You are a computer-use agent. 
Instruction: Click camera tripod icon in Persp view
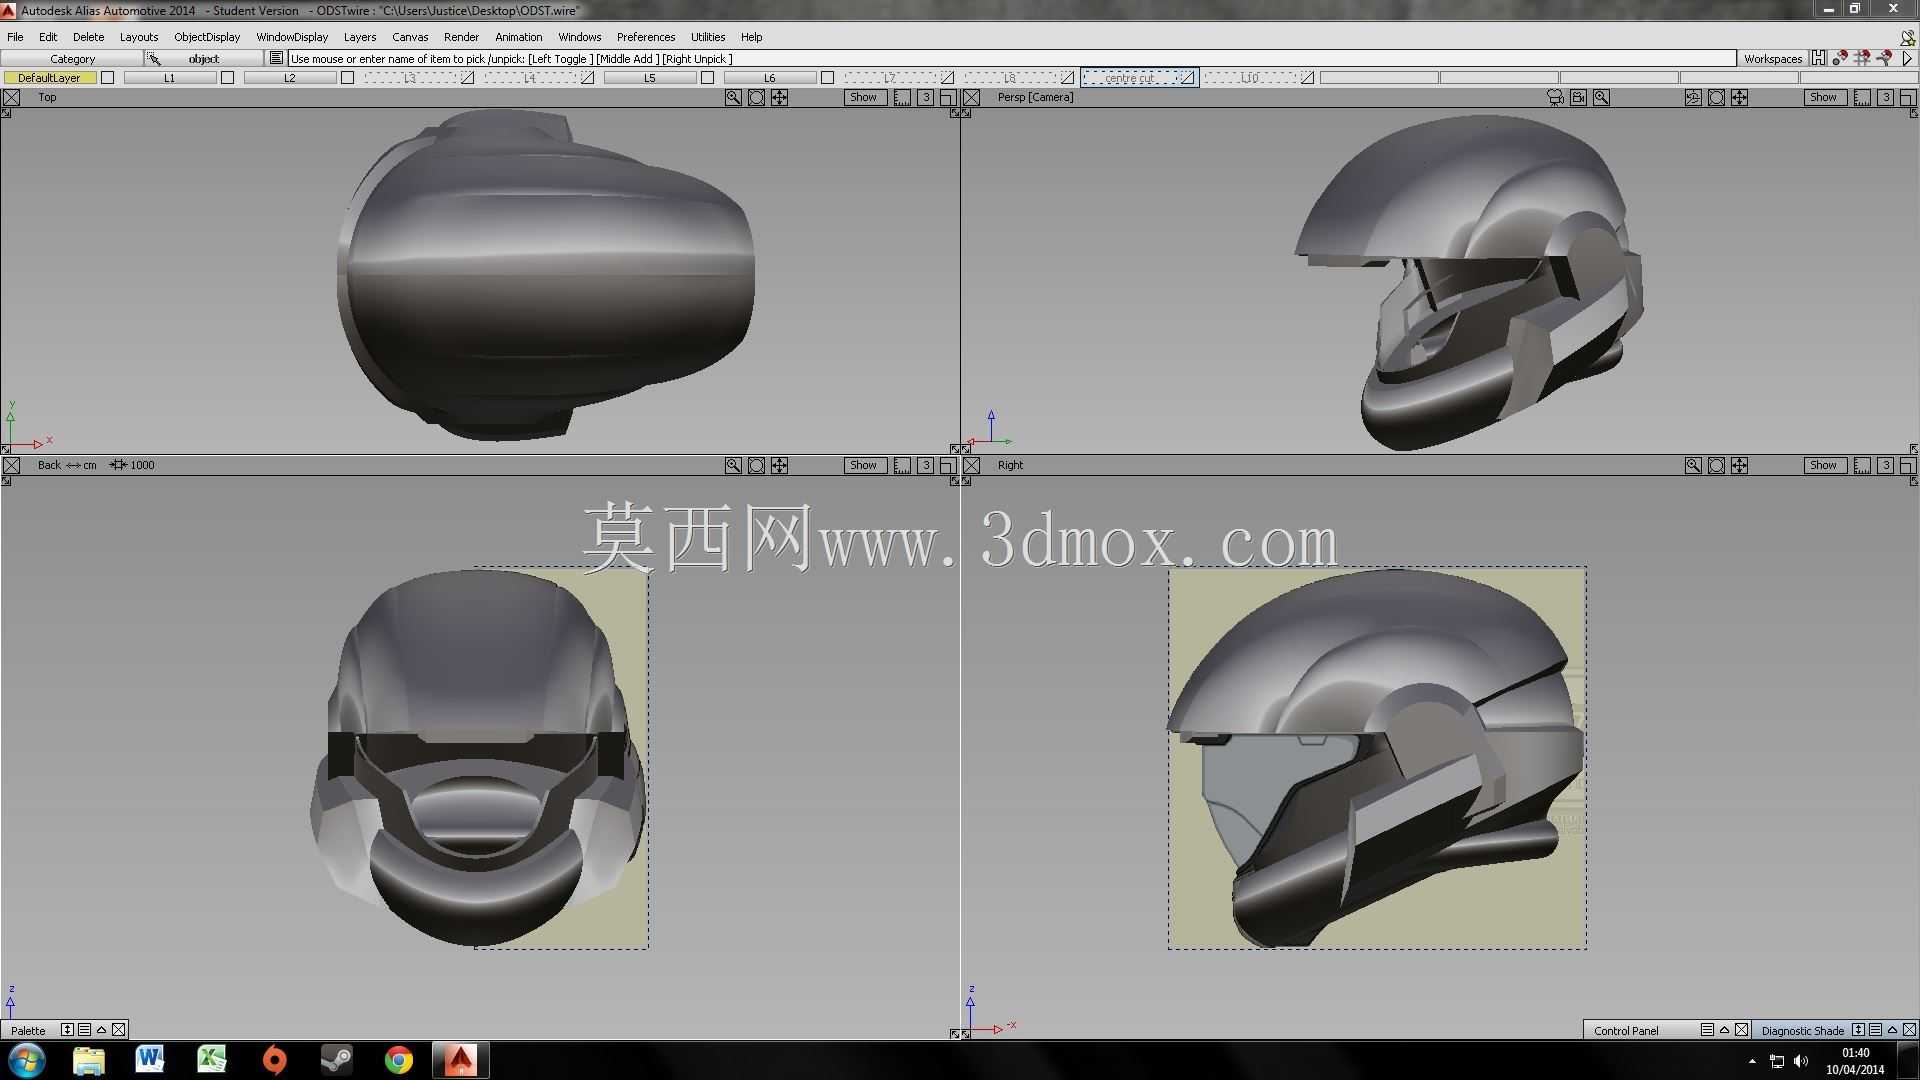click(x=1555, y=98)
